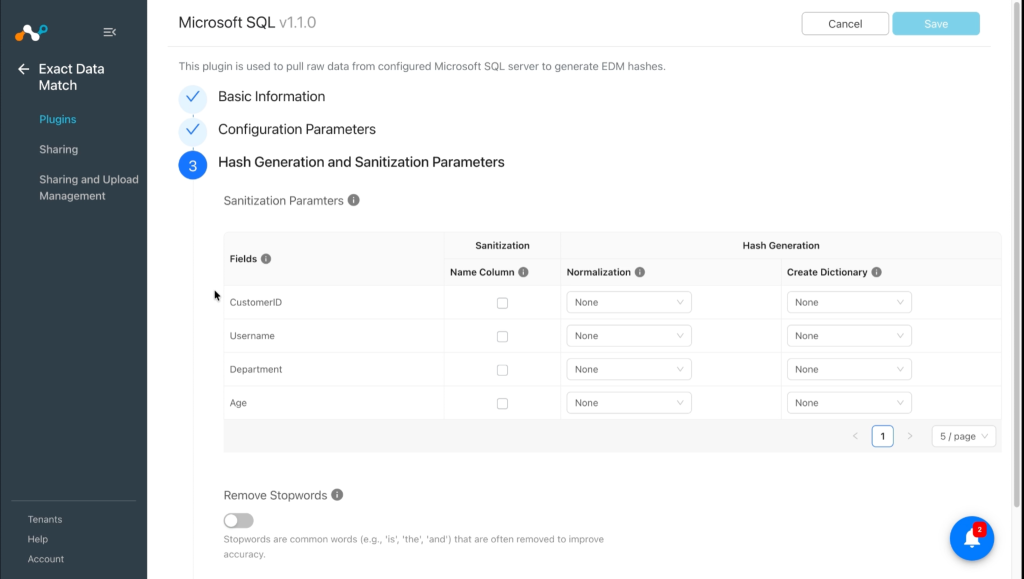Screen dimensions: 1024x579
Task: Click the Hash Generation and Sanitization Parameters heading
Action: 361,162
